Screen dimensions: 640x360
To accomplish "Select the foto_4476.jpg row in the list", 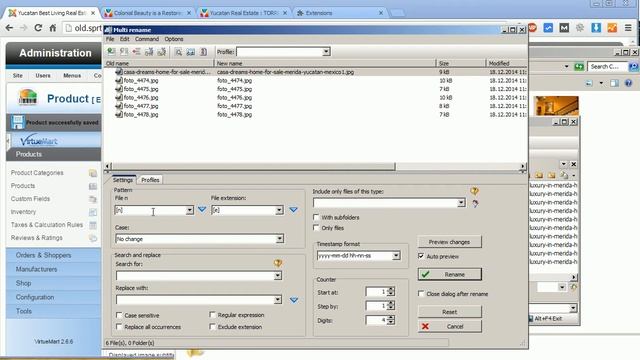I will 315,98.
